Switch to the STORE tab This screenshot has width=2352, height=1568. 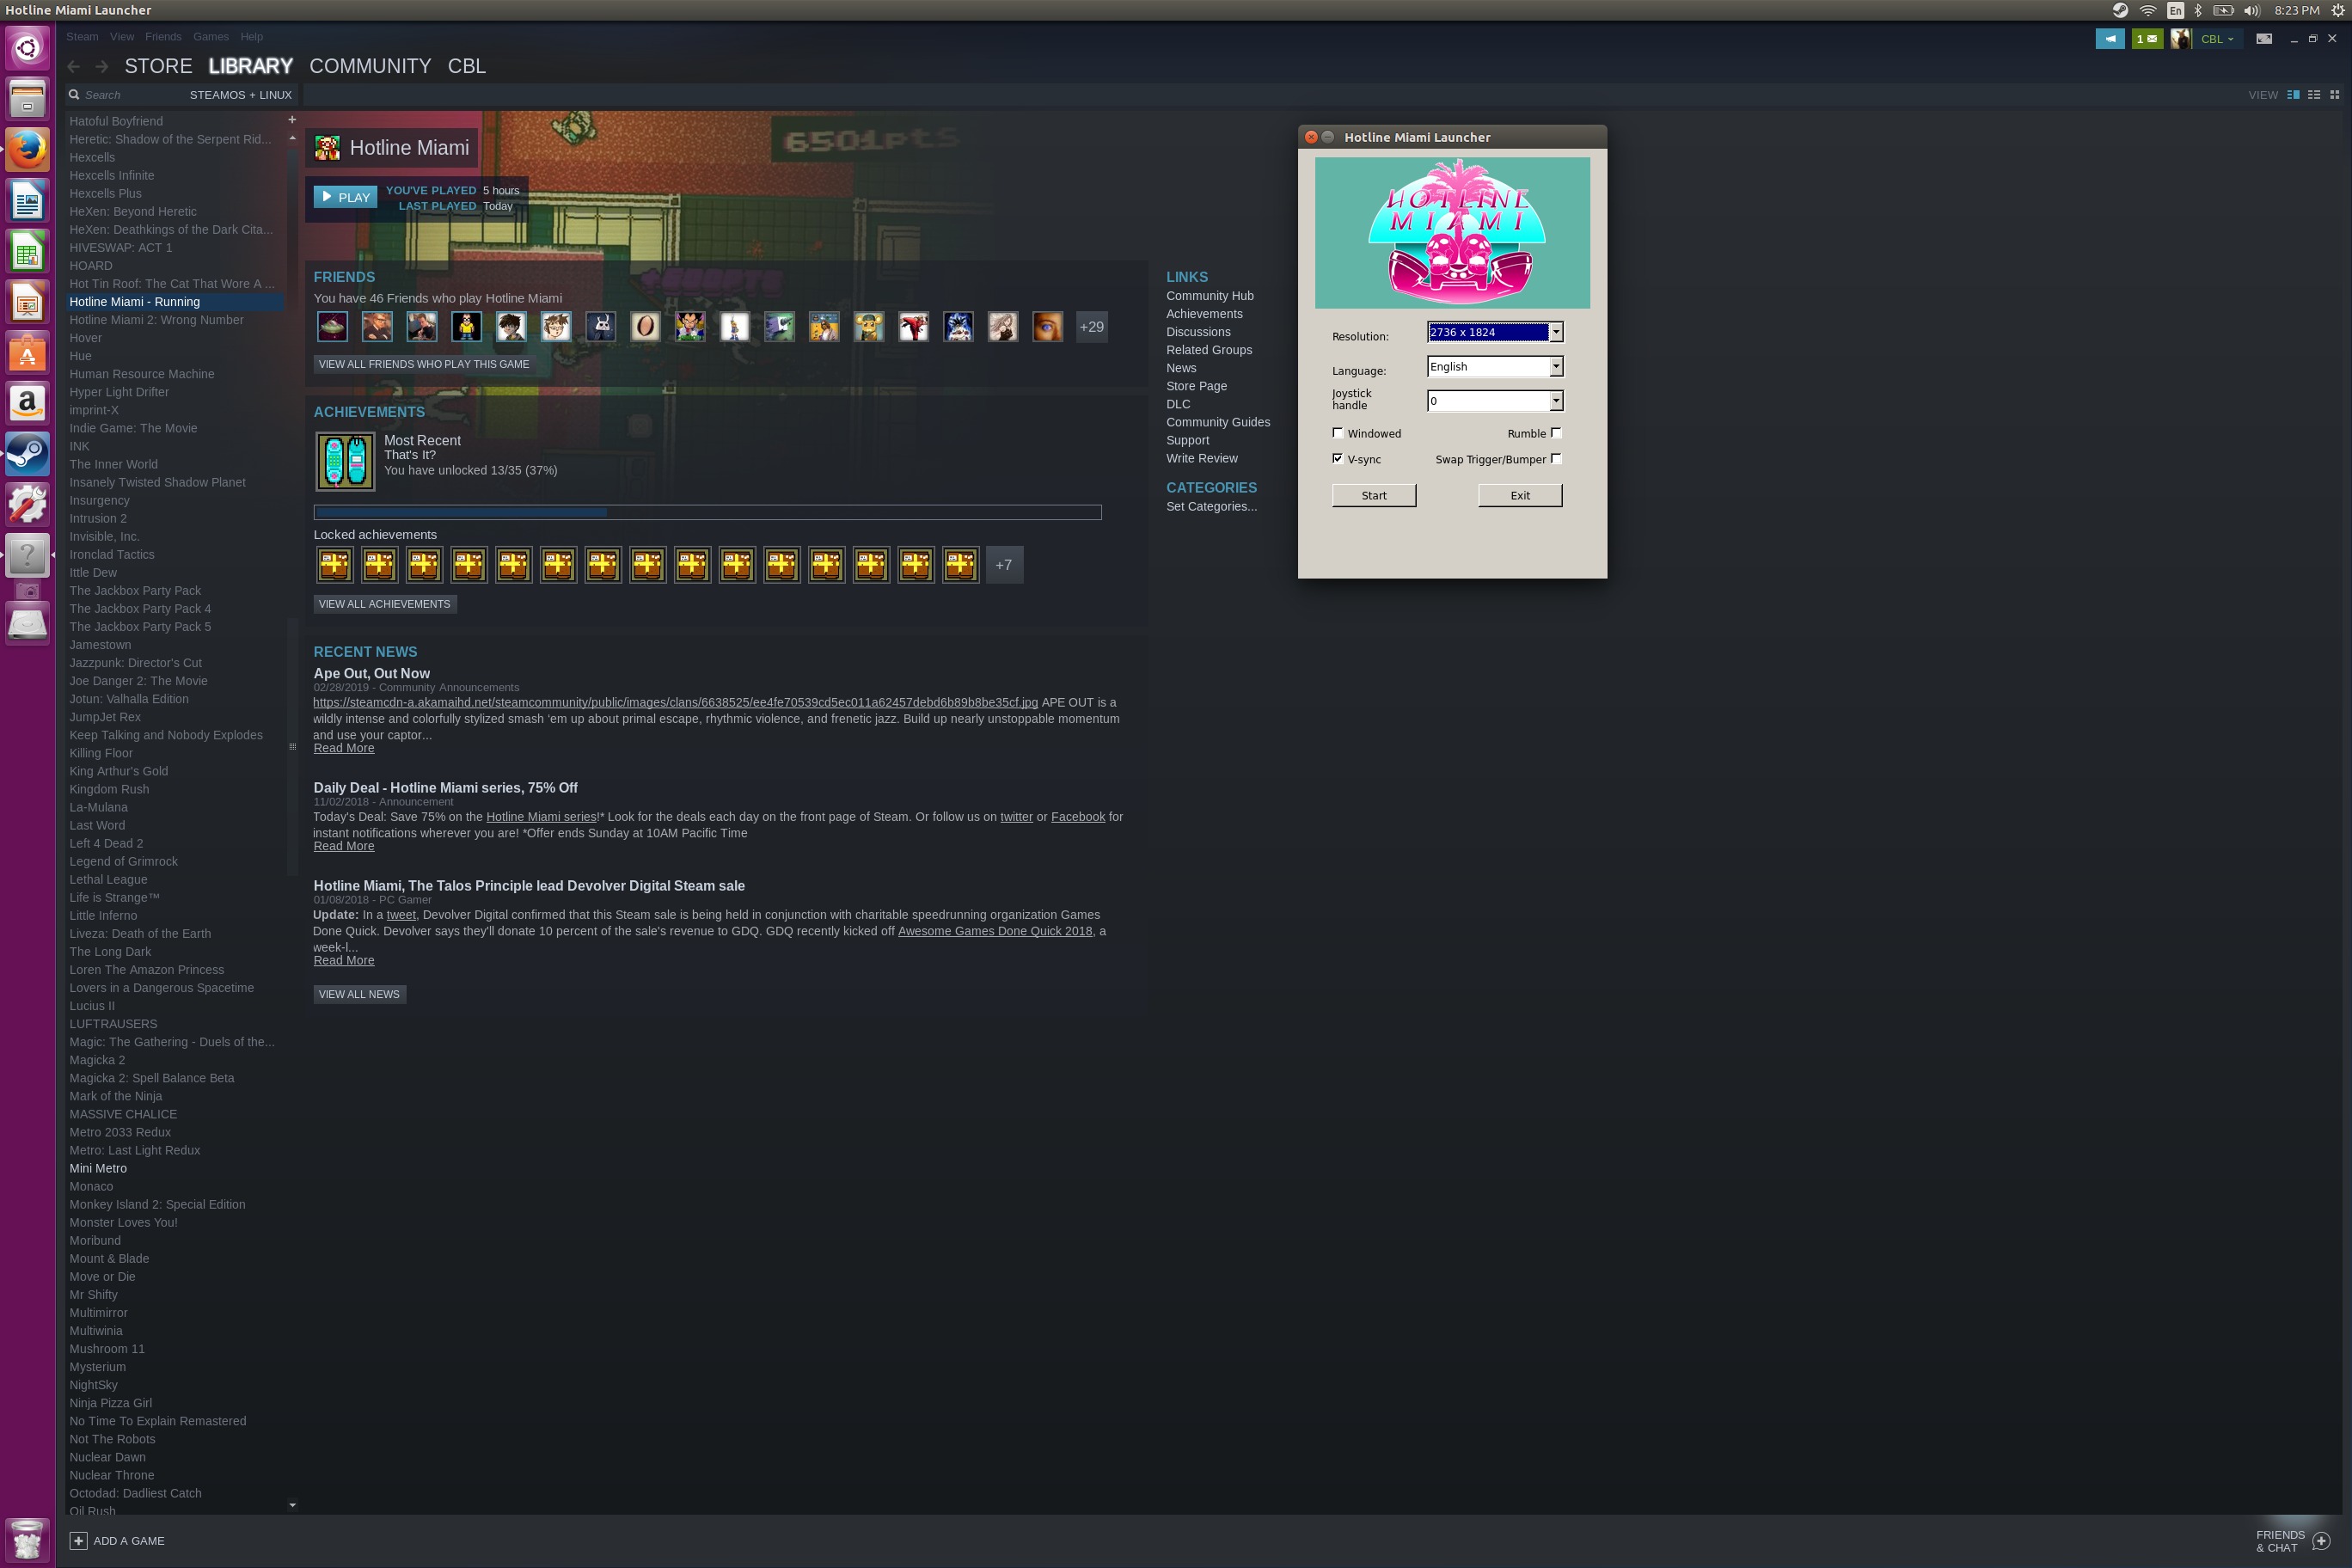pyautogui.click(x=158, y=66)
